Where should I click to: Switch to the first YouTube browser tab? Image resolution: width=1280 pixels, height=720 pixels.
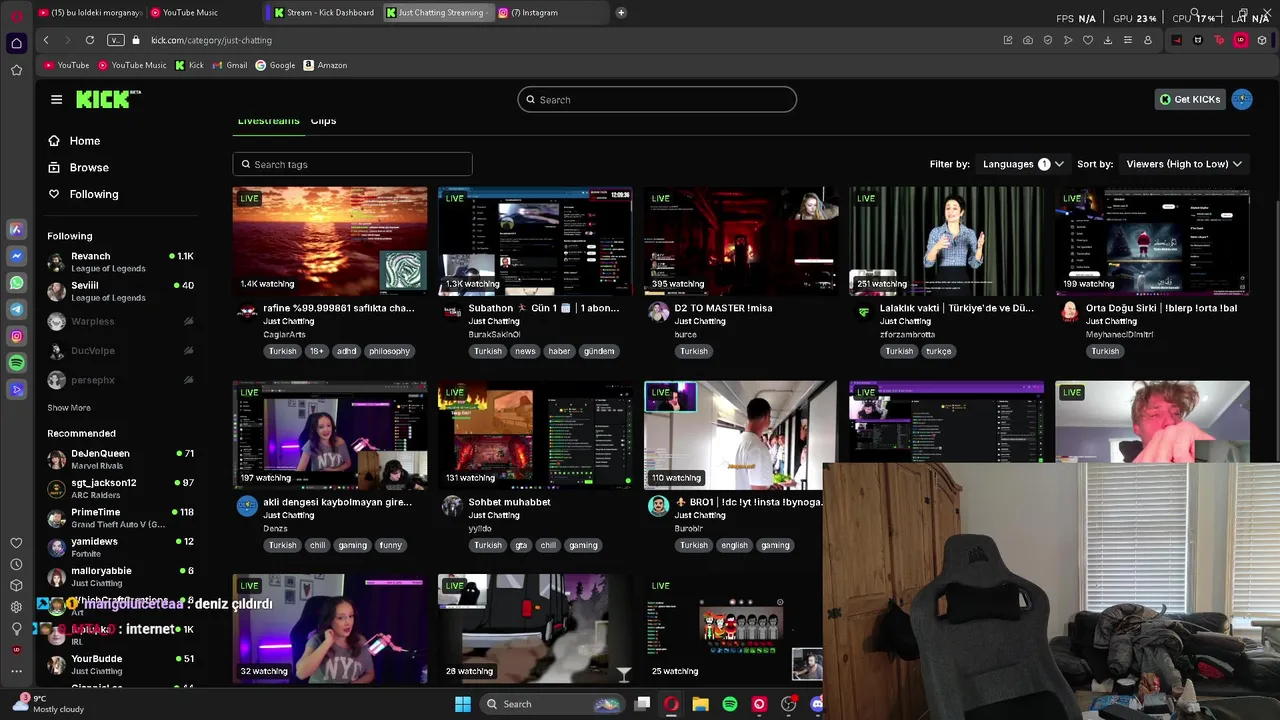(x=90, y=12)
